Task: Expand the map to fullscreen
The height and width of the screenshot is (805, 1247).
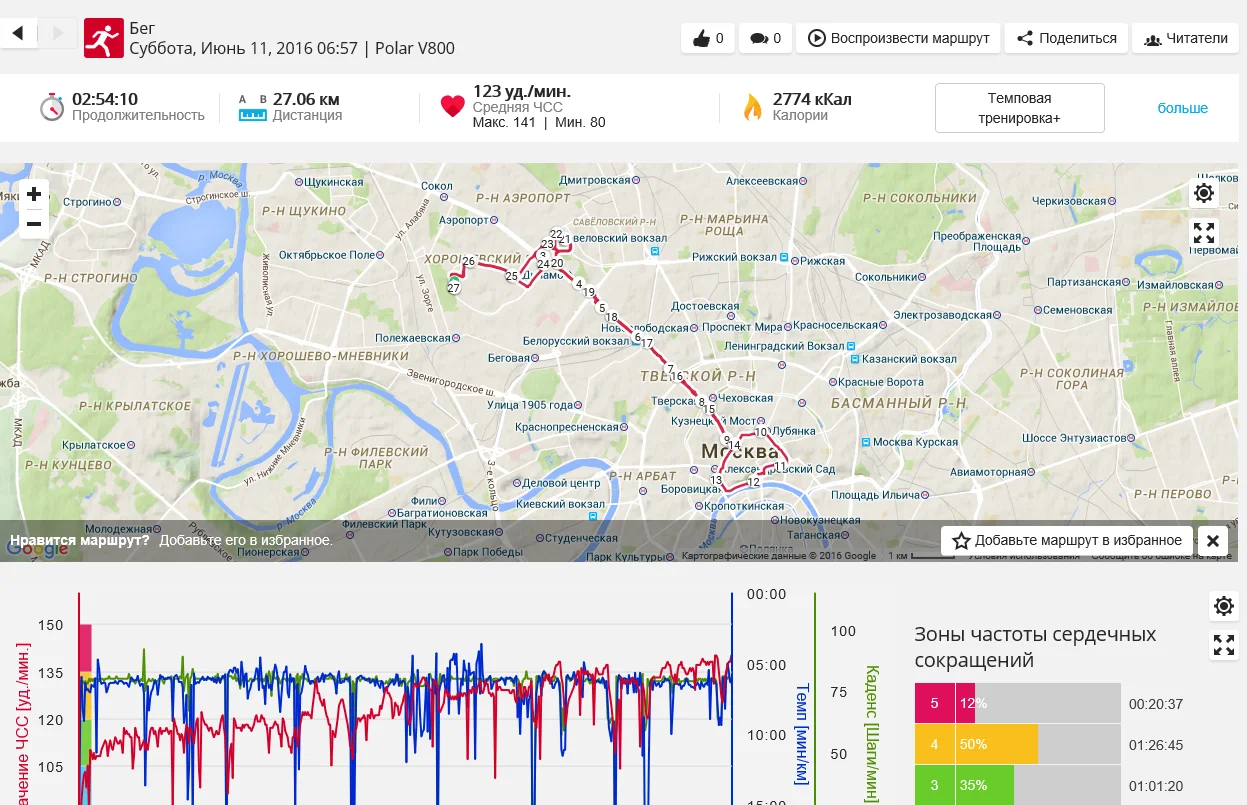Action: tap(1204, 233)
